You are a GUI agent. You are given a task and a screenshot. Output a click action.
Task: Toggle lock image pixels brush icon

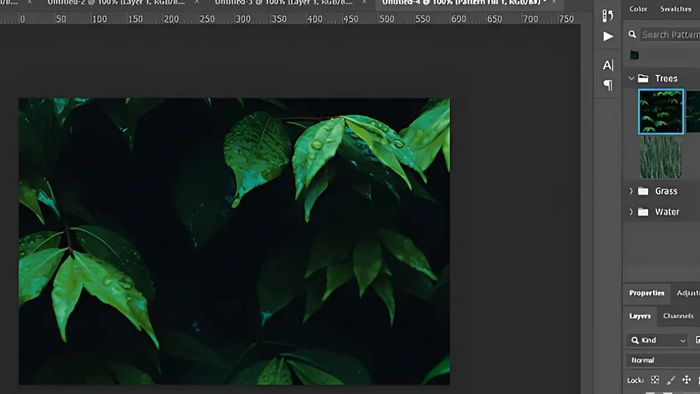(671, 380)
